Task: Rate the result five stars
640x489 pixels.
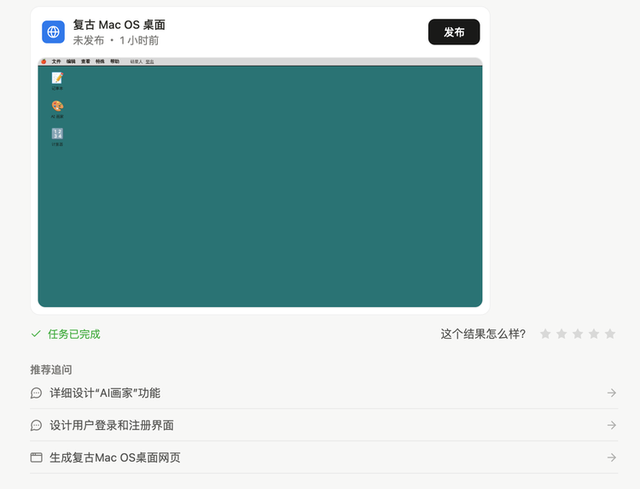Action: (x=610, y=334)
